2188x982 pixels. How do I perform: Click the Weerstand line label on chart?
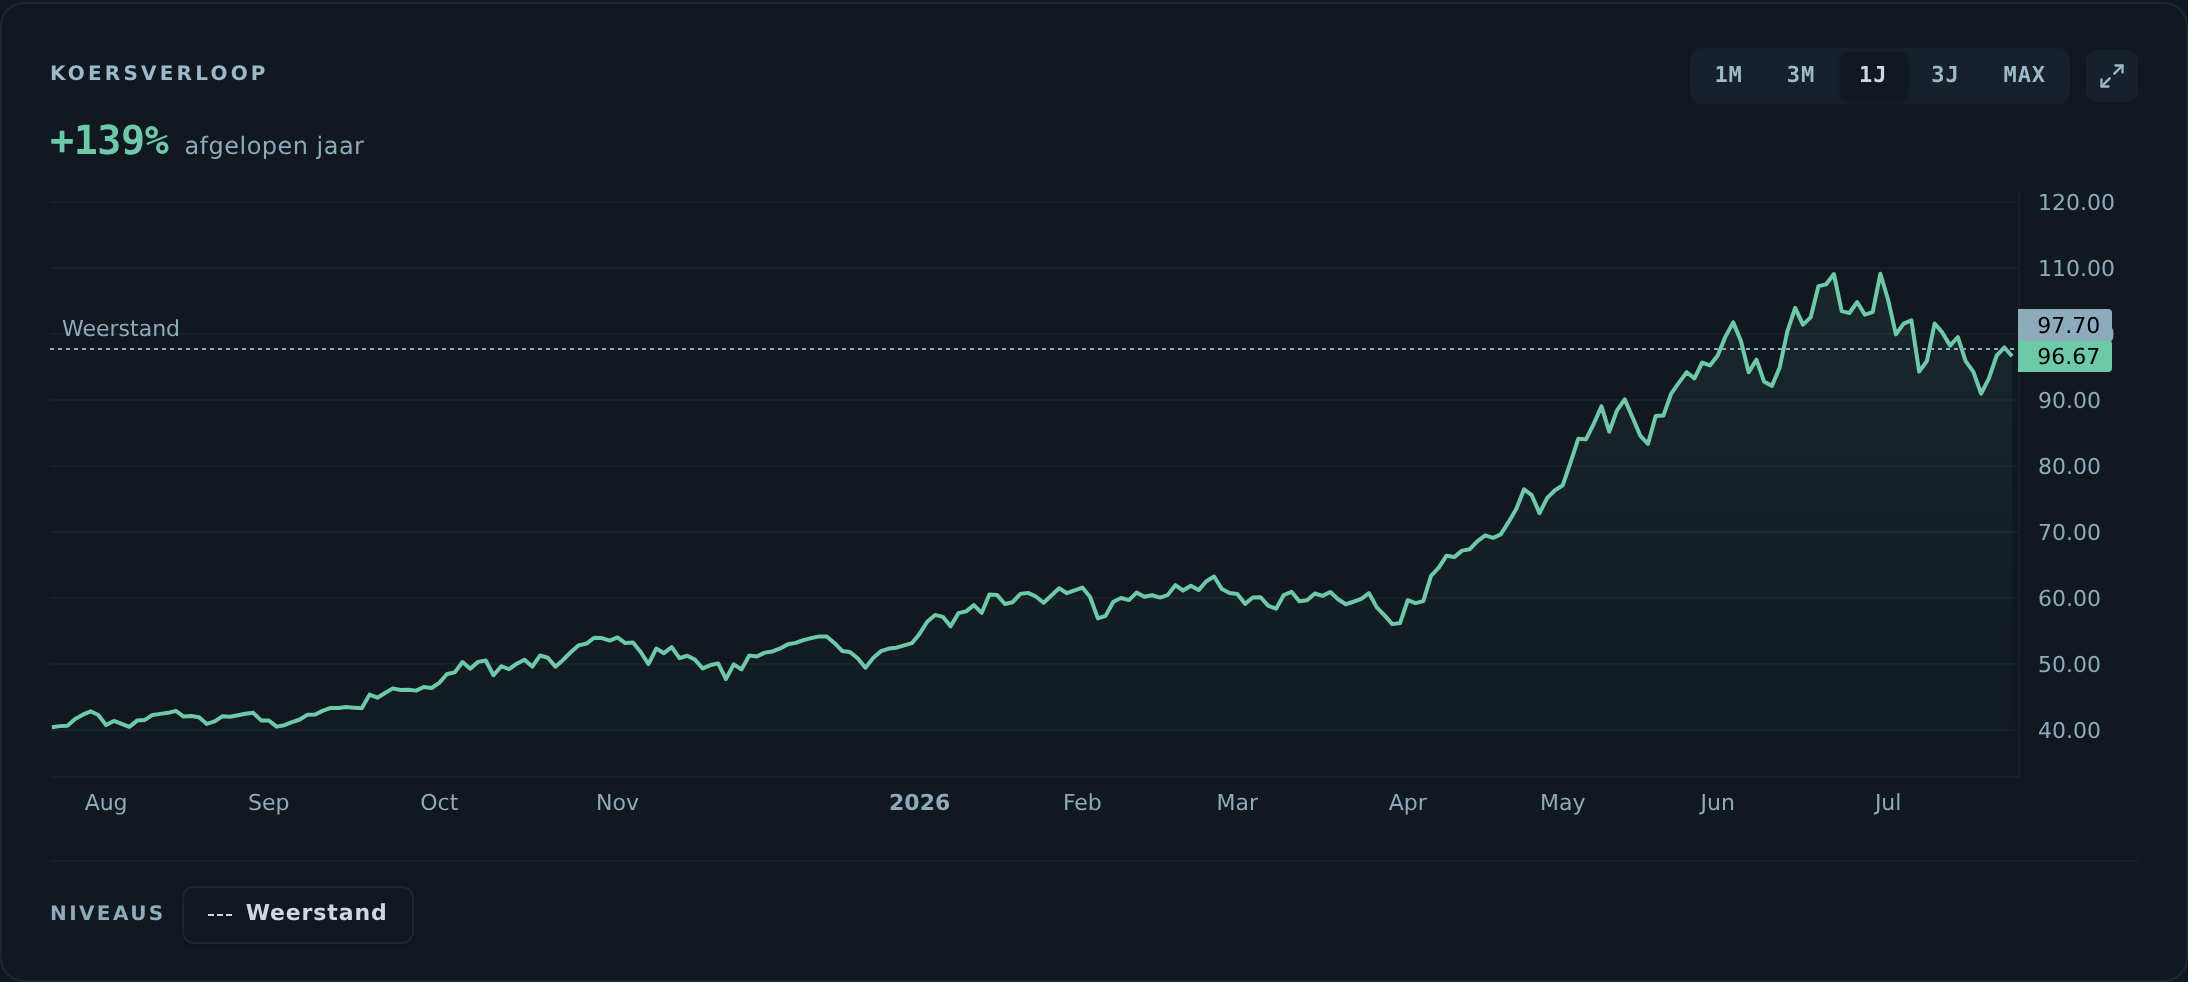coord(121,329)
